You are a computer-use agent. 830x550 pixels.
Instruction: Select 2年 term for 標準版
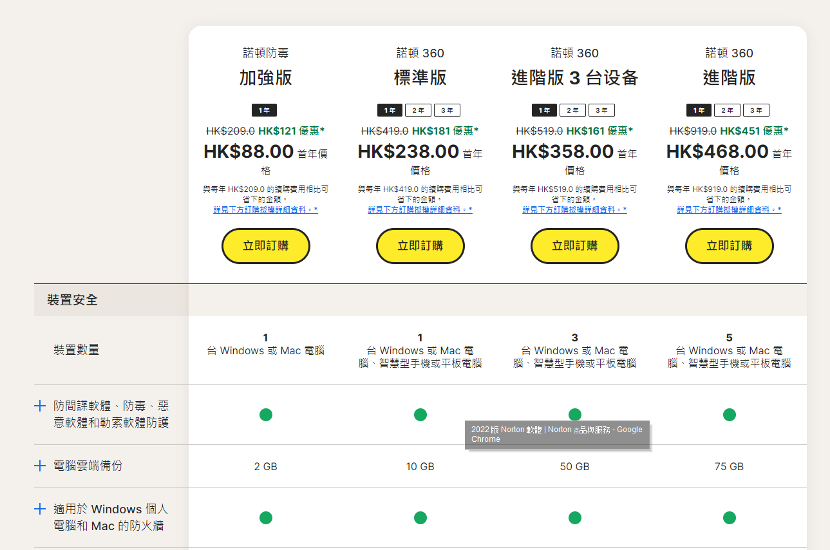418,110
